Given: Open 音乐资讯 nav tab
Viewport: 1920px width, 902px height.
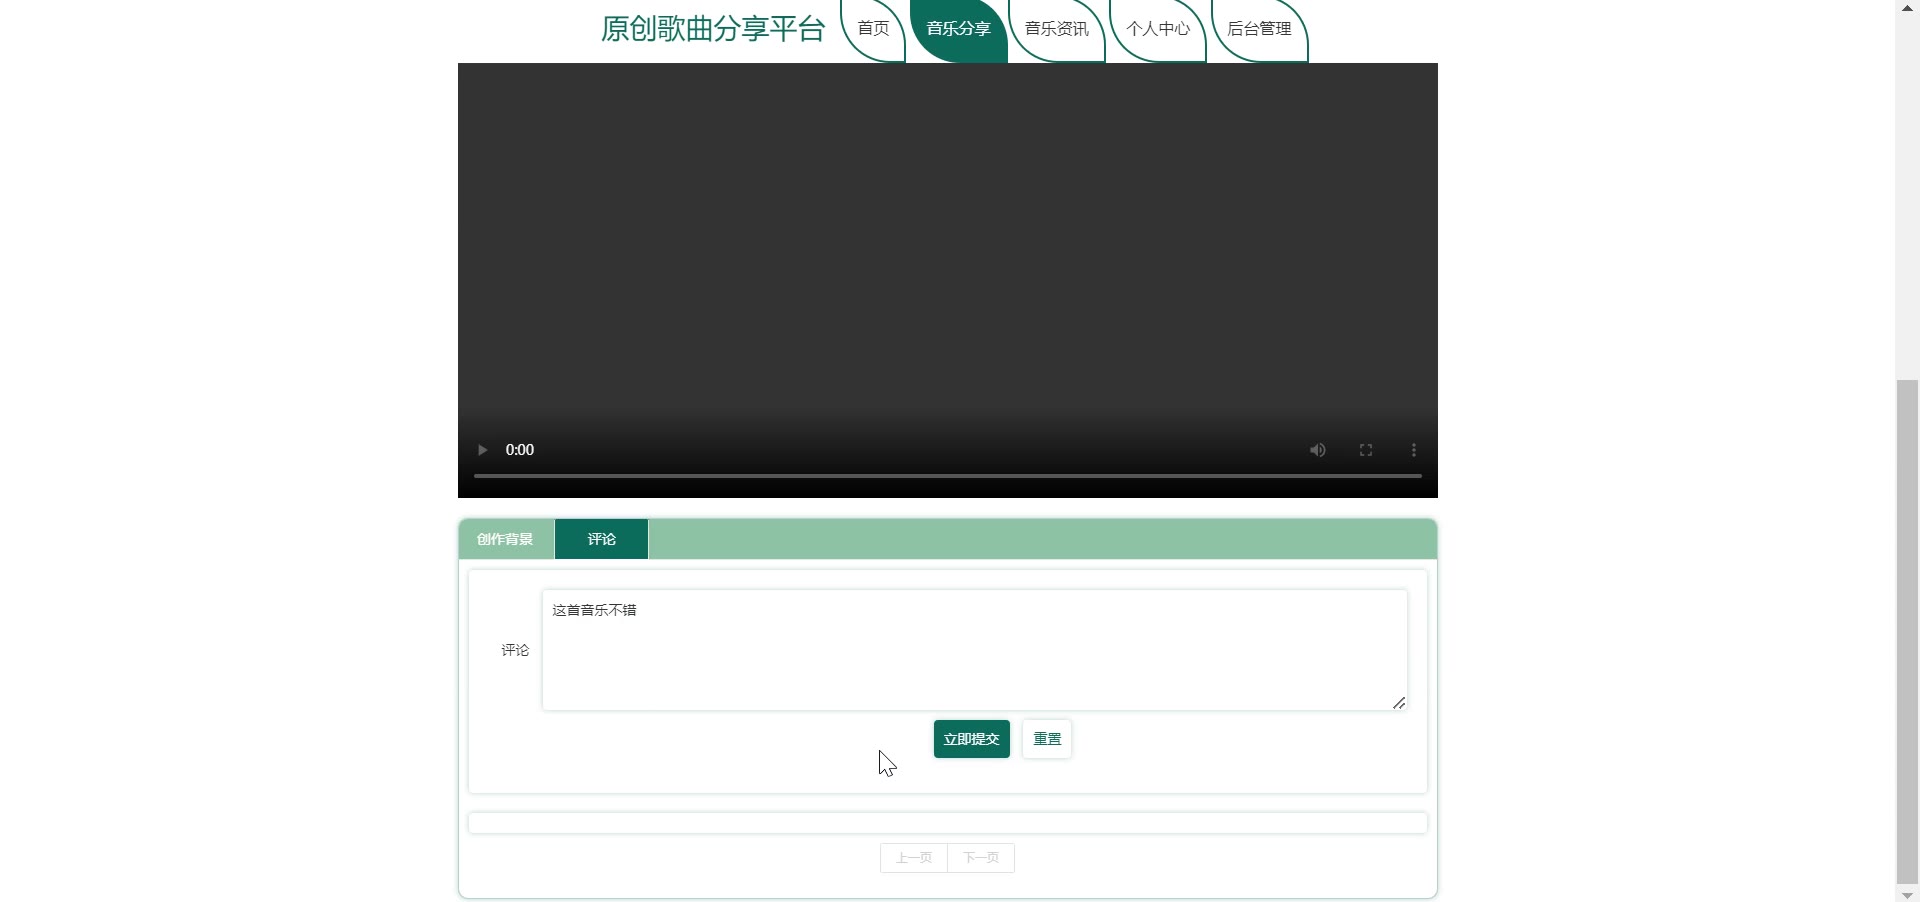Looking at the screenshot, I should point(1057,30).
